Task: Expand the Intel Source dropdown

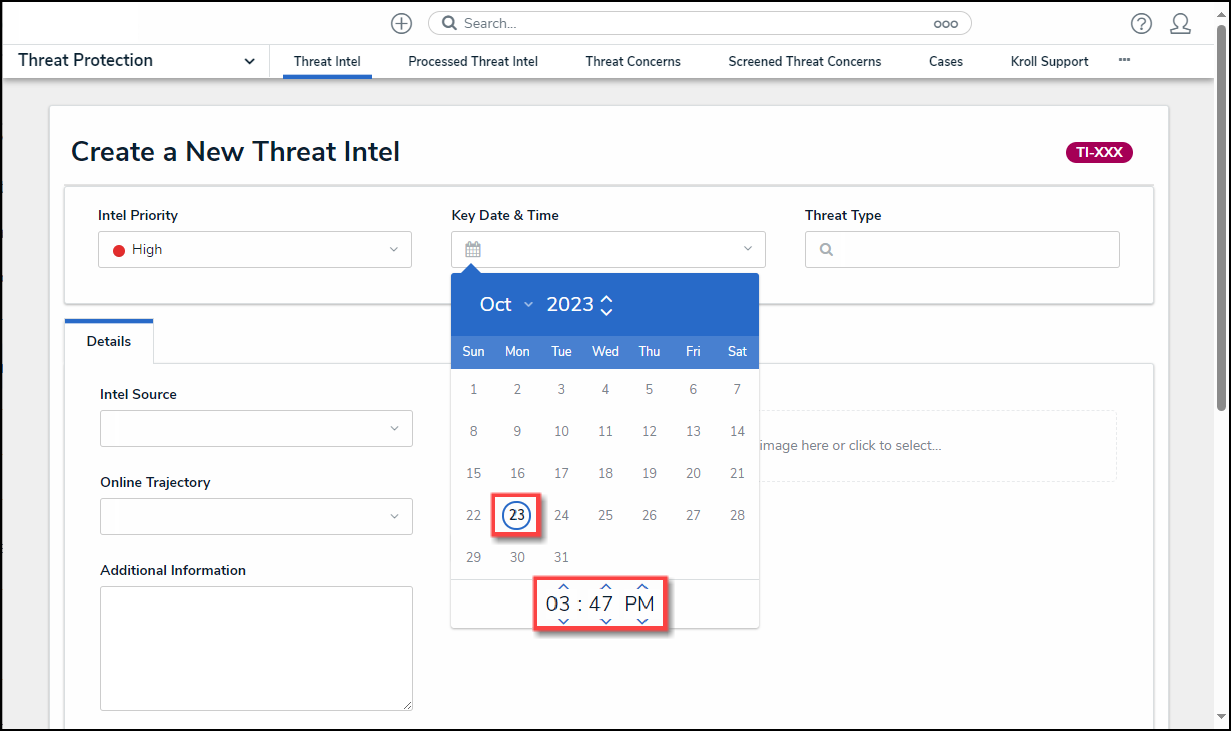Action: tap(256, 428)
